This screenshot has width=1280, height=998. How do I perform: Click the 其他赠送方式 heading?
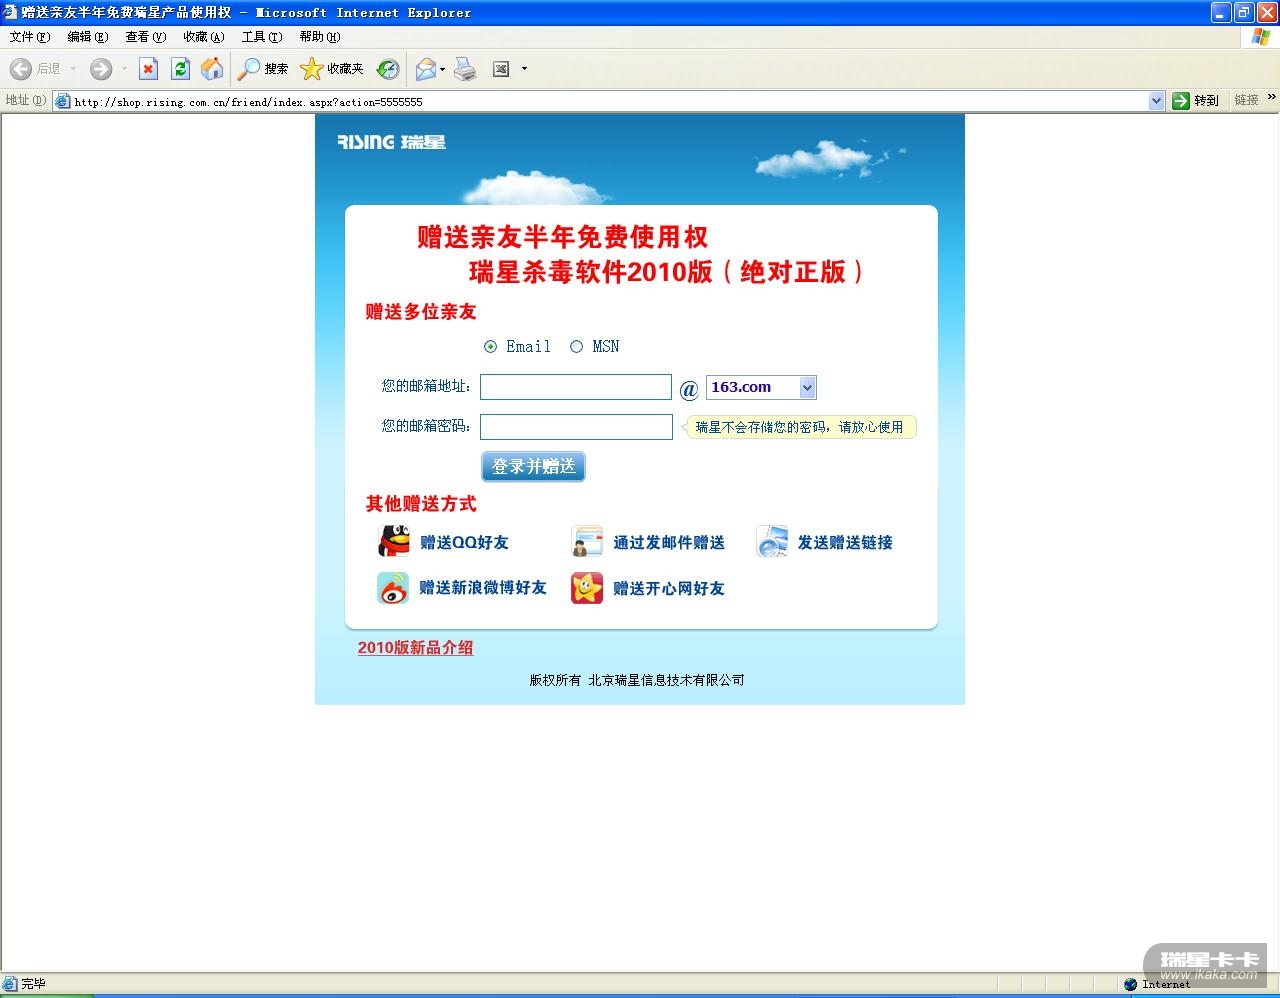click(x=421, y=504)
